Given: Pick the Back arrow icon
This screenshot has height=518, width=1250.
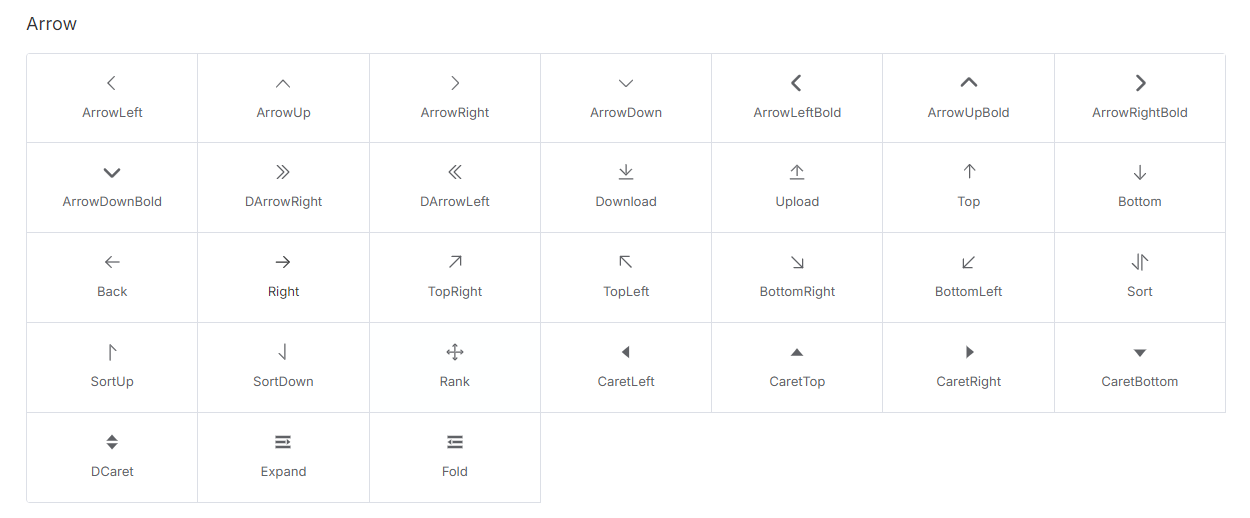Looking at the screenshot, I should click(x=112, y=262).
